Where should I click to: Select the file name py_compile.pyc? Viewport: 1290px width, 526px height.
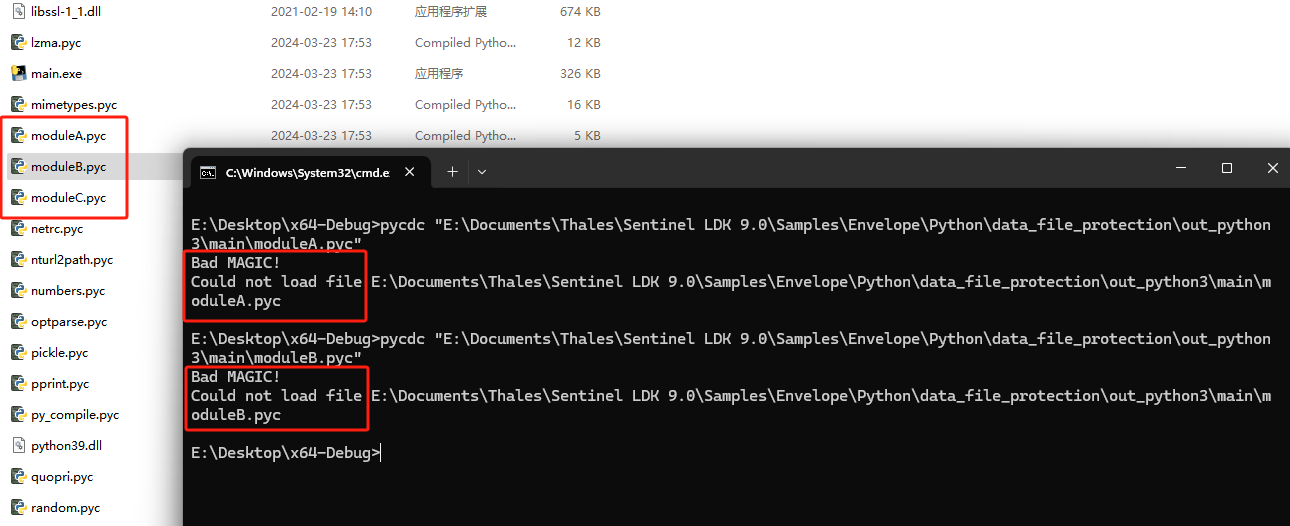point(75,415)
